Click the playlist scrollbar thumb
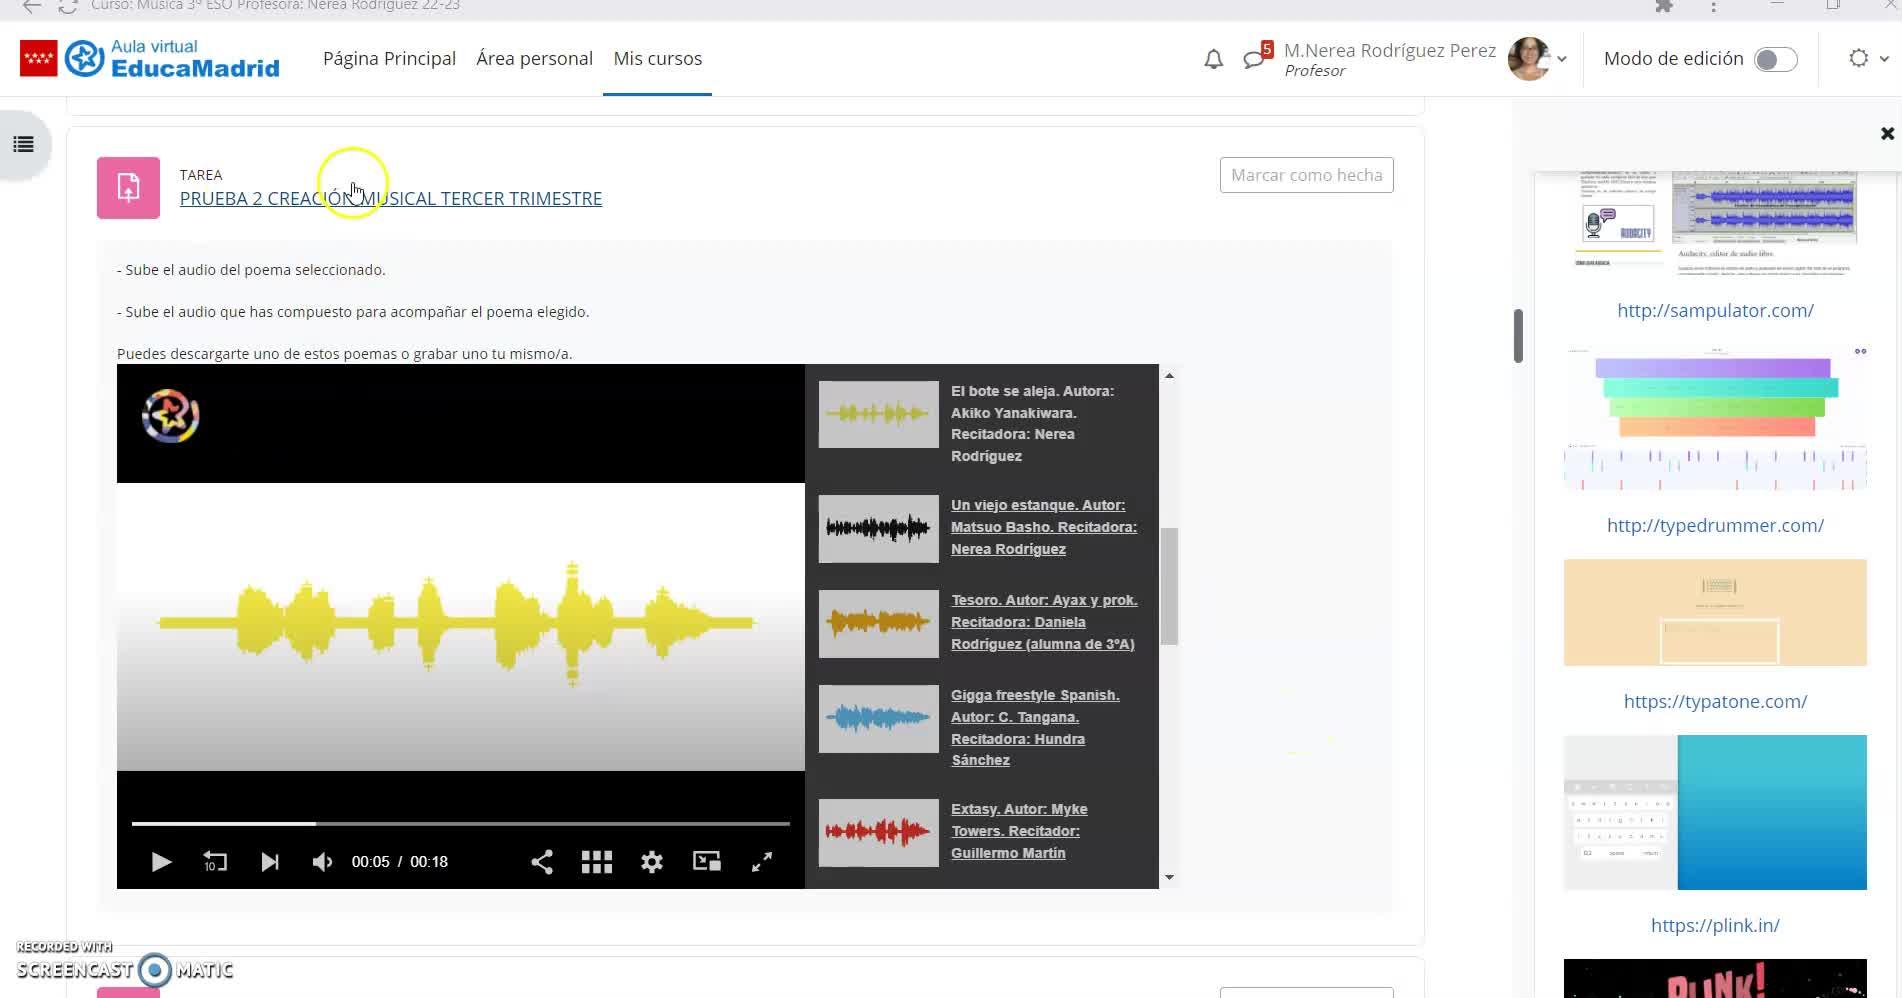The height and width of the screenshot is (998, 1902). 1169,586
